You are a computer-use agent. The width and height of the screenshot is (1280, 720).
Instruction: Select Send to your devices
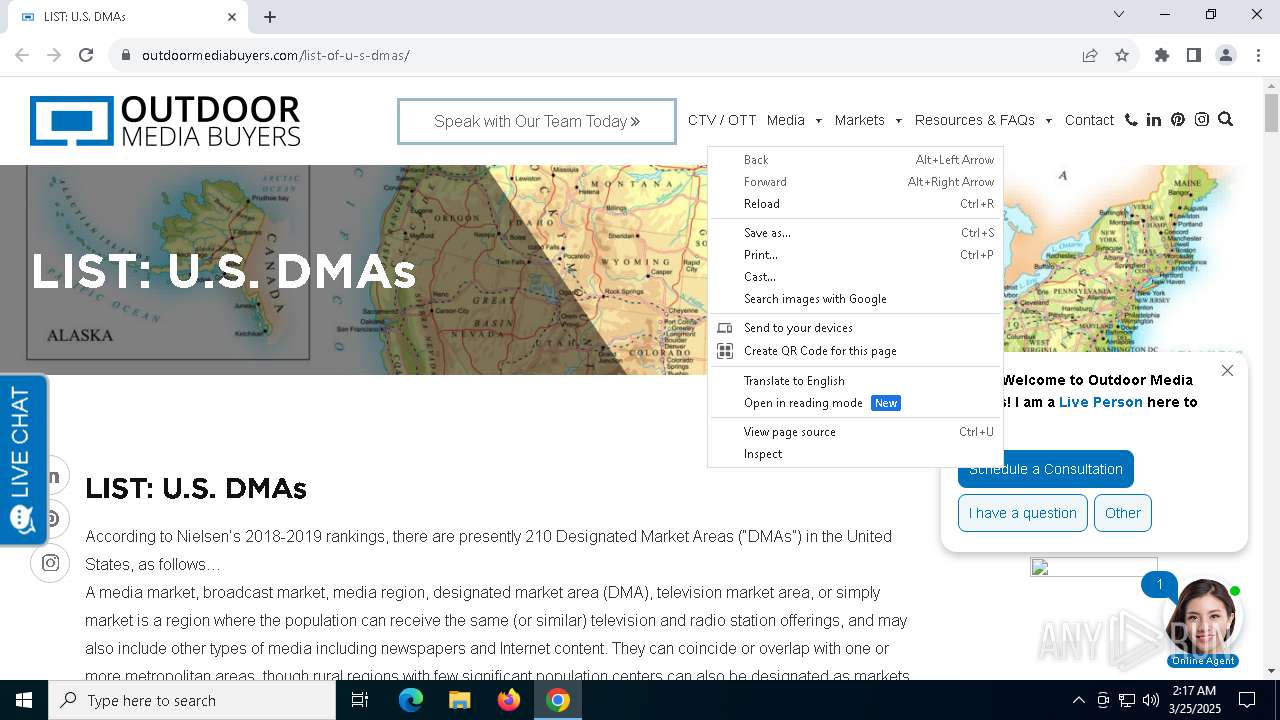click(x=855, y=328)
